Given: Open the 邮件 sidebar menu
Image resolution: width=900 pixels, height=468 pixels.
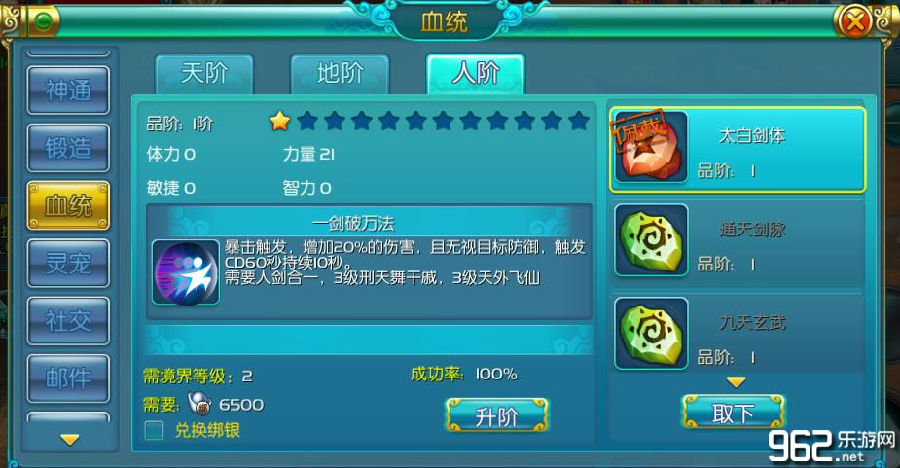Looking at the screenshot, I should pyautogui.click(x=68, y=378).
